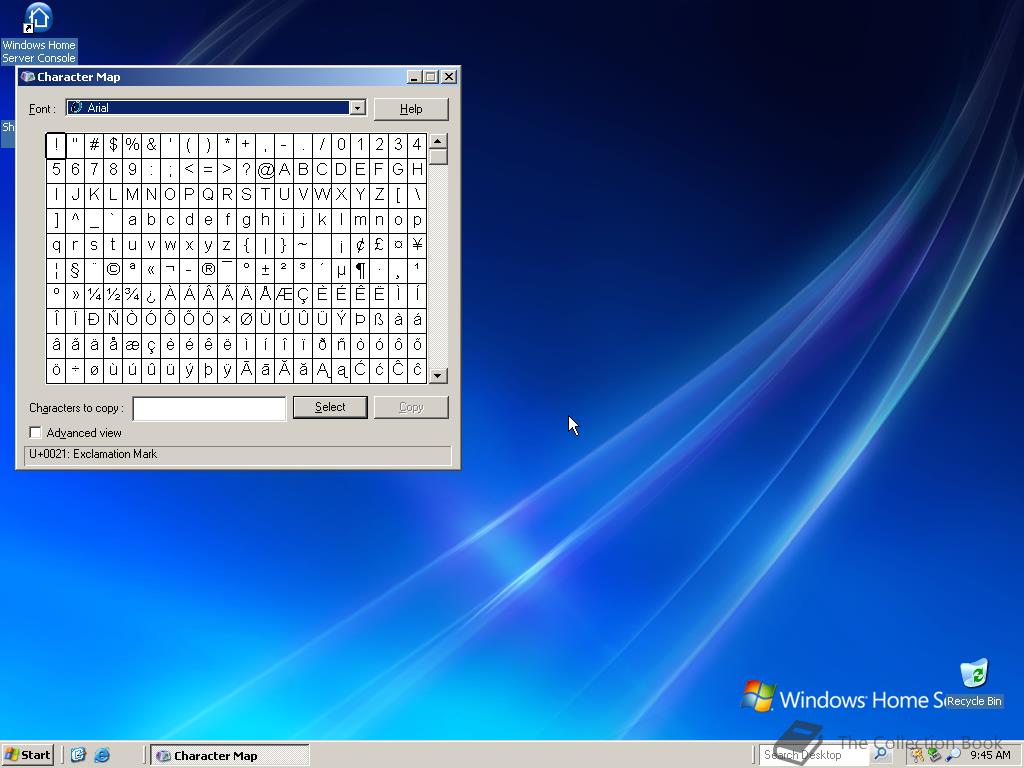Viewport: 1024px width, 768px height.
Task: Select the lowercase ð eth character
Action: (322, 345)
